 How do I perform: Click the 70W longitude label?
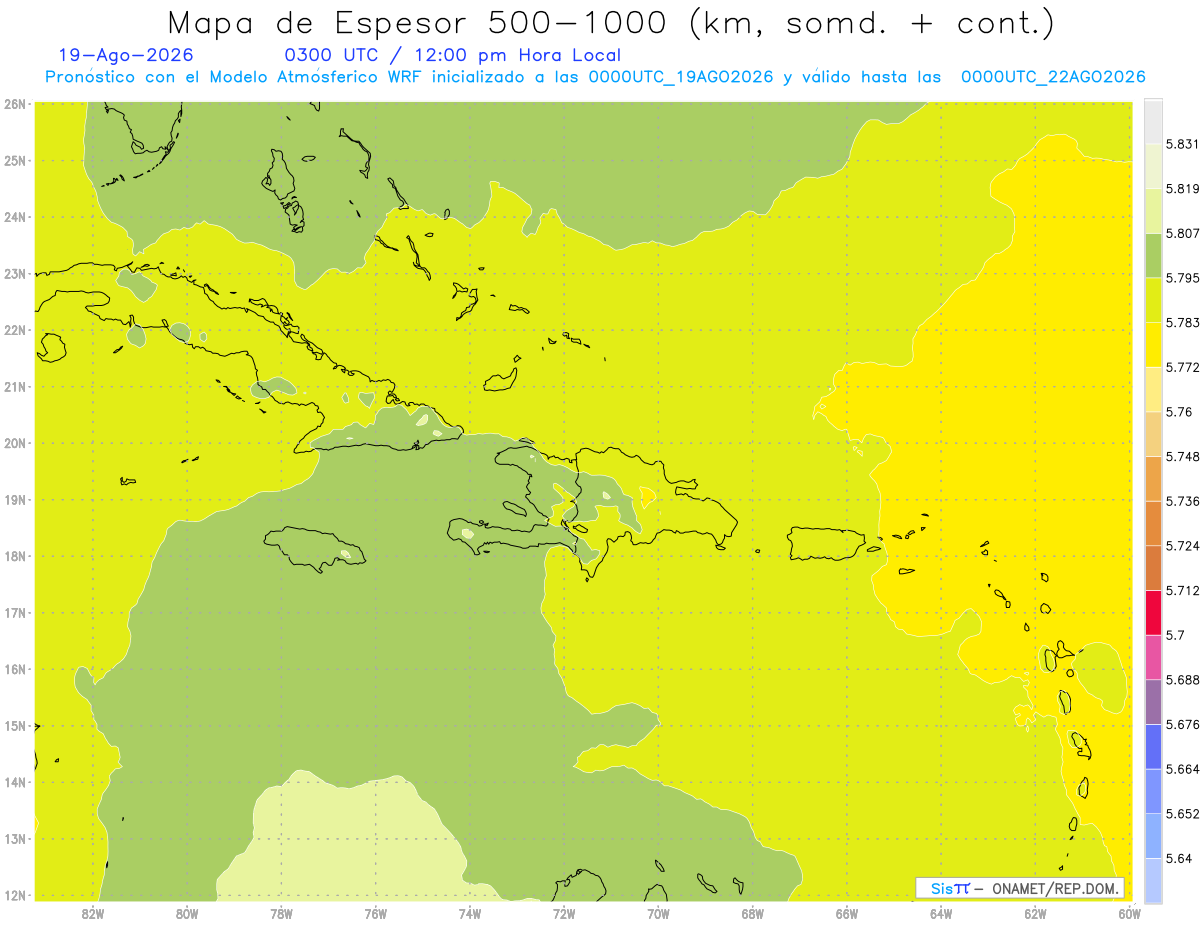[658, 913]
